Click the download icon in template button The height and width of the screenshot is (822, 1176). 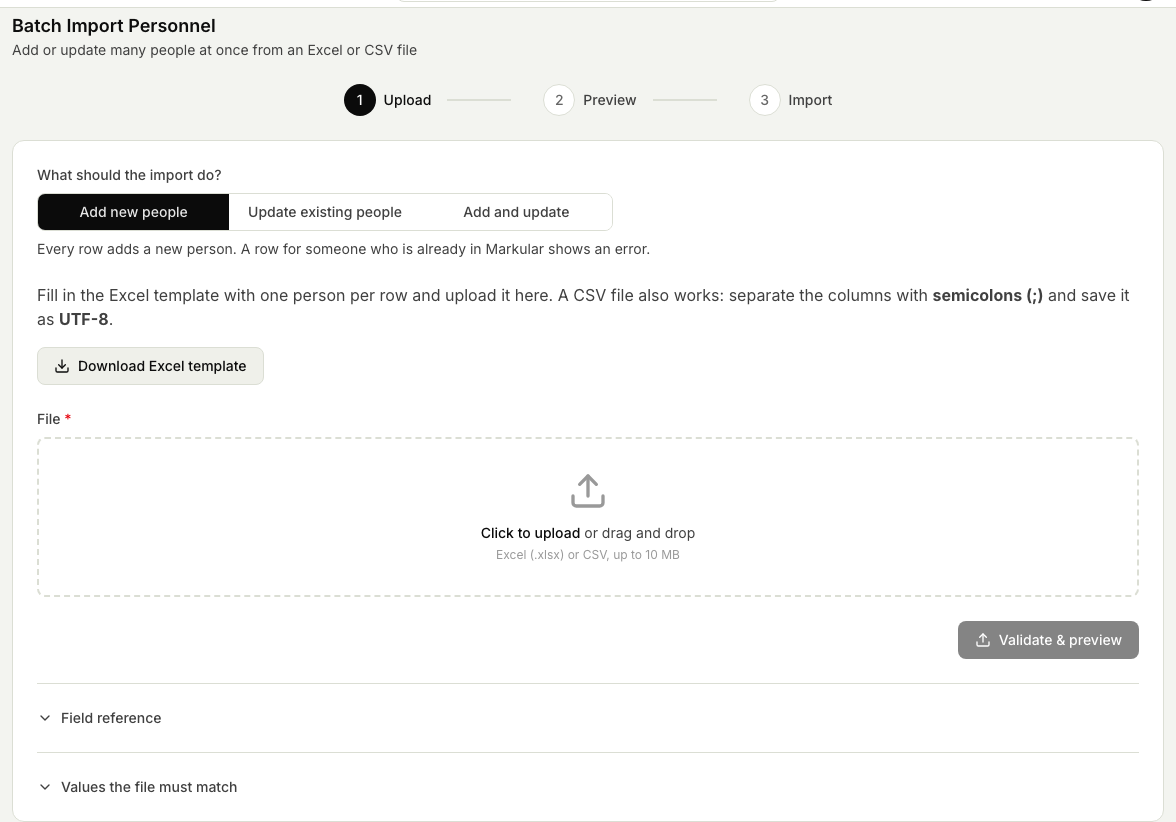click(x=62, y=366)
